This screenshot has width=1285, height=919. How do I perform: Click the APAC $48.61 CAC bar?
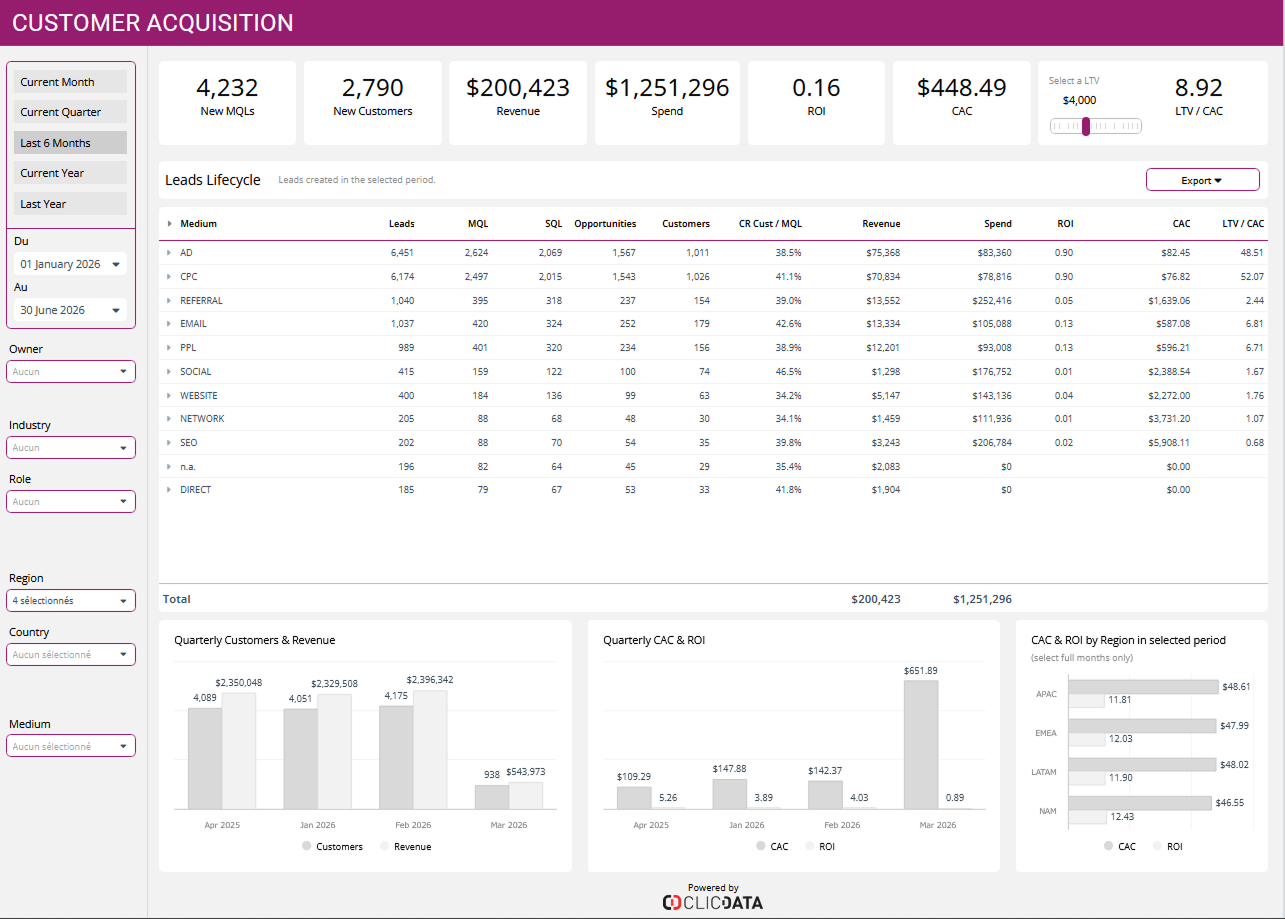click(1144, 687)
